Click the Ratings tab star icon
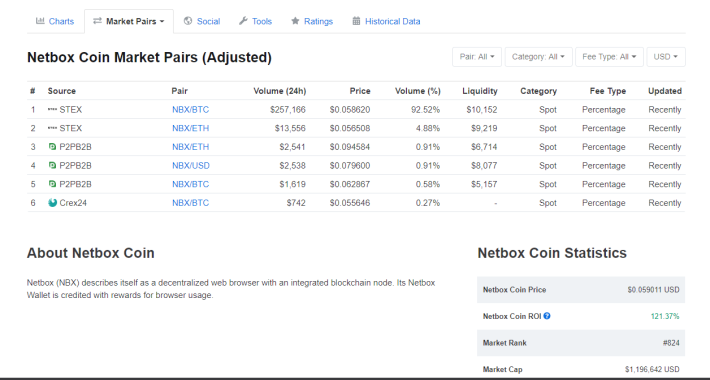This screenshot has height=380, width=710. click(295, 21)
